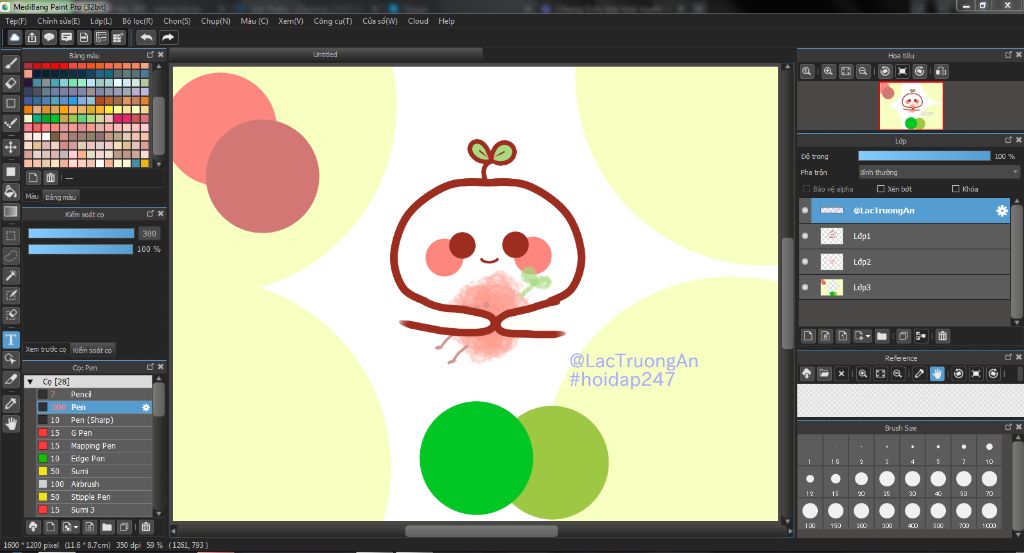Image resolution: width=1024 pixels, height=553 pixels.
Task: Duplicate the selected layer
Action: (x=903, y=336)
